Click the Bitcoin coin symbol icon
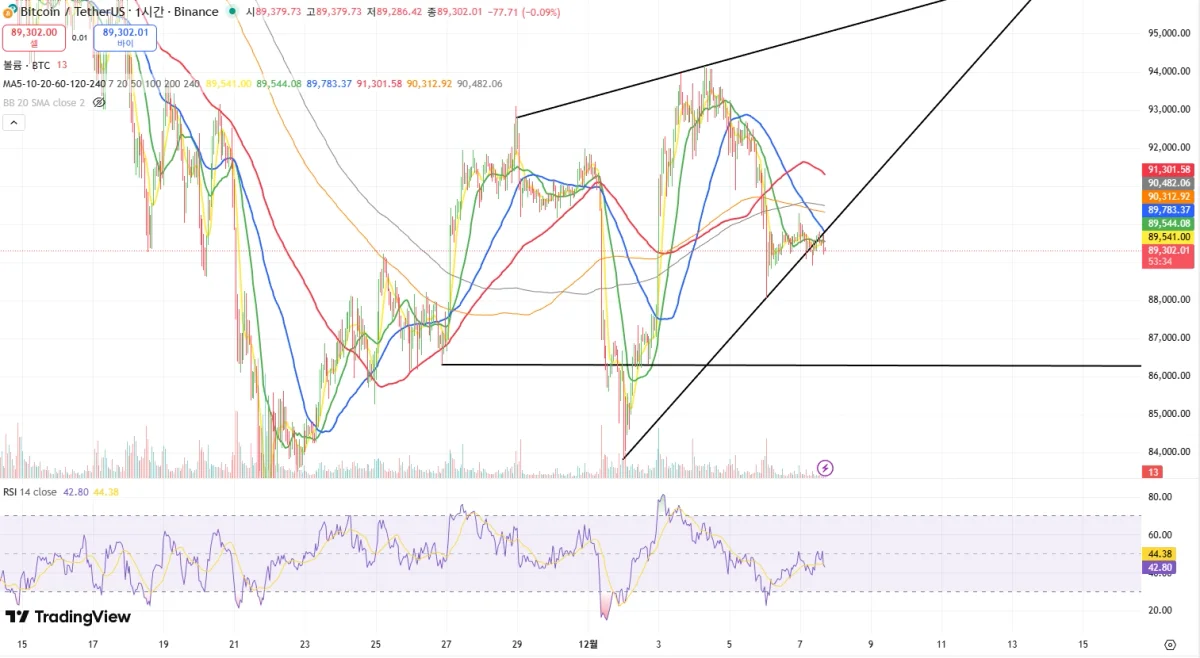The image size is (1200, 658). tap(9, 12)
